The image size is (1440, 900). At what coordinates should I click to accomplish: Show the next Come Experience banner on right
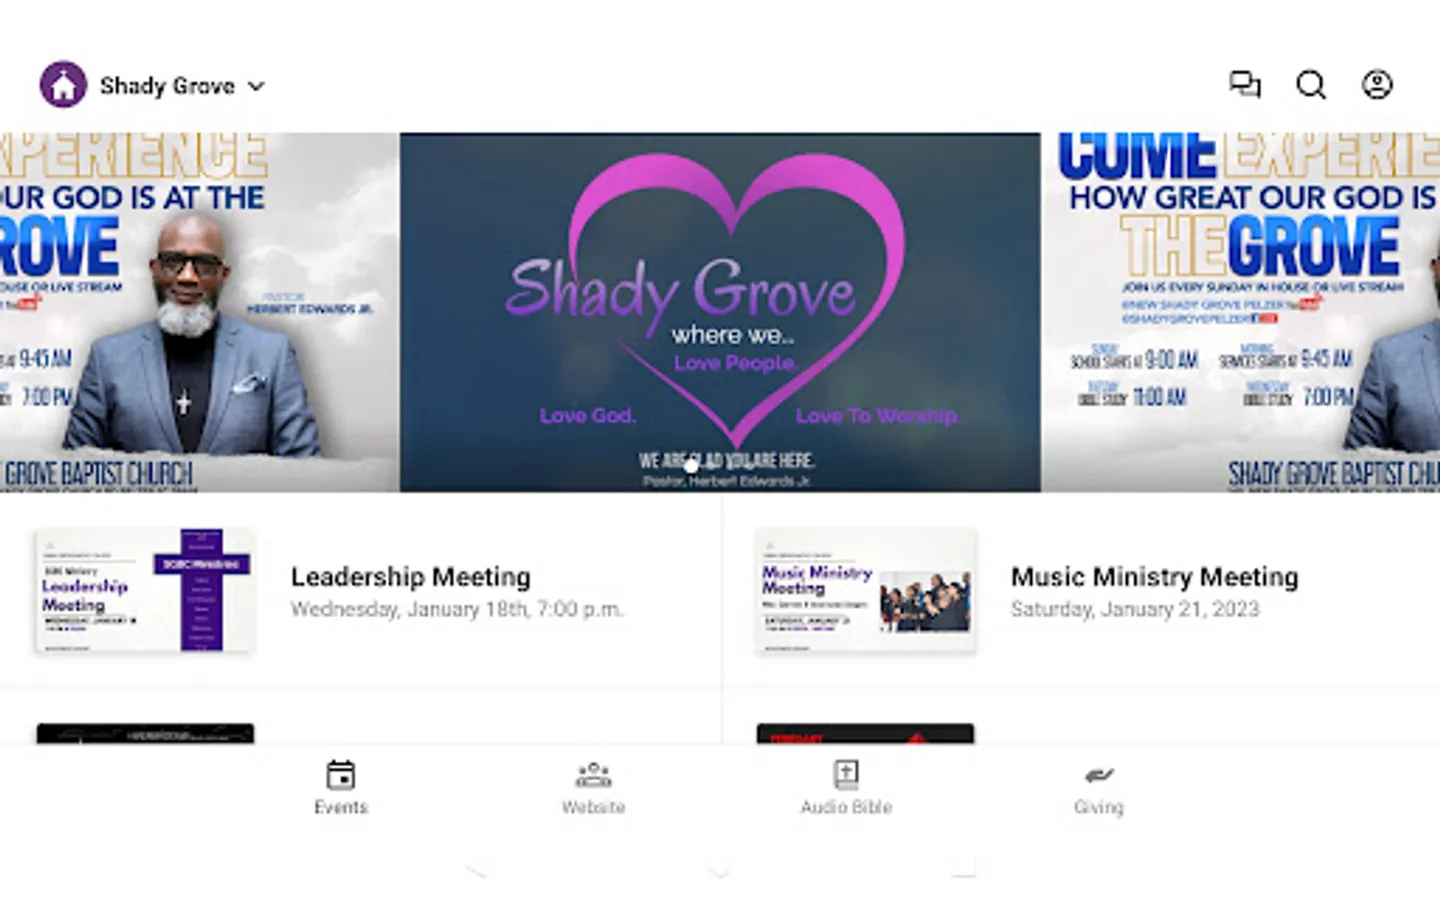tap(1242, 312)
